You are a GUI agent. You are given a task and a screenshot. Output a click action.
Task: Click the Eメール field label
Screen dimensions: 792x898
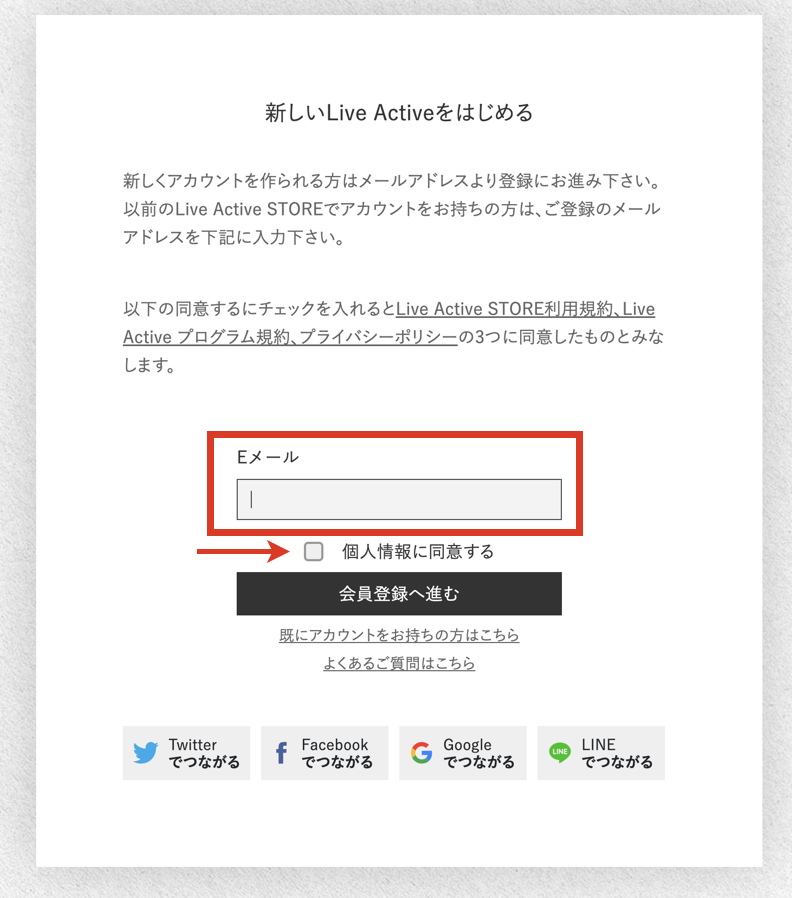click(267, 456)
